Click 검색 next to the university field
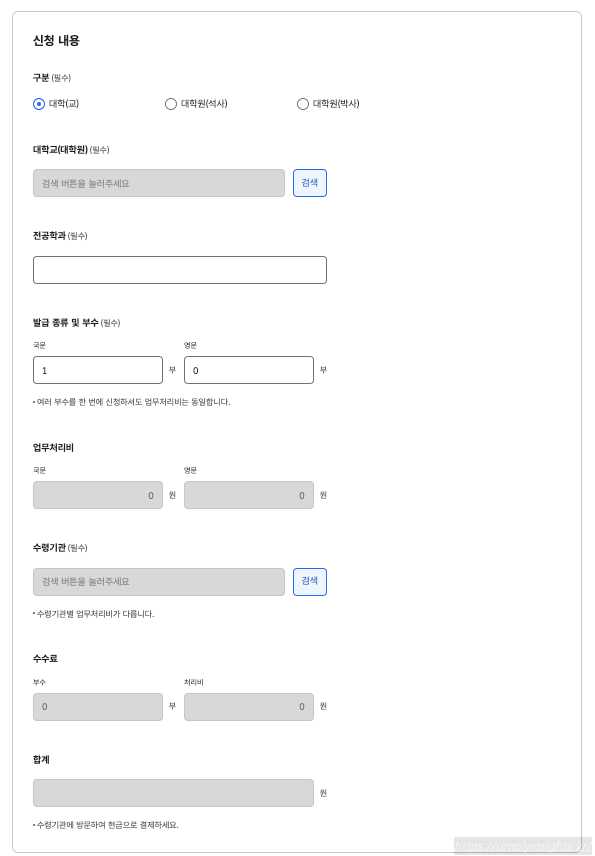595x856 pixels. click(x=309, y=183)
